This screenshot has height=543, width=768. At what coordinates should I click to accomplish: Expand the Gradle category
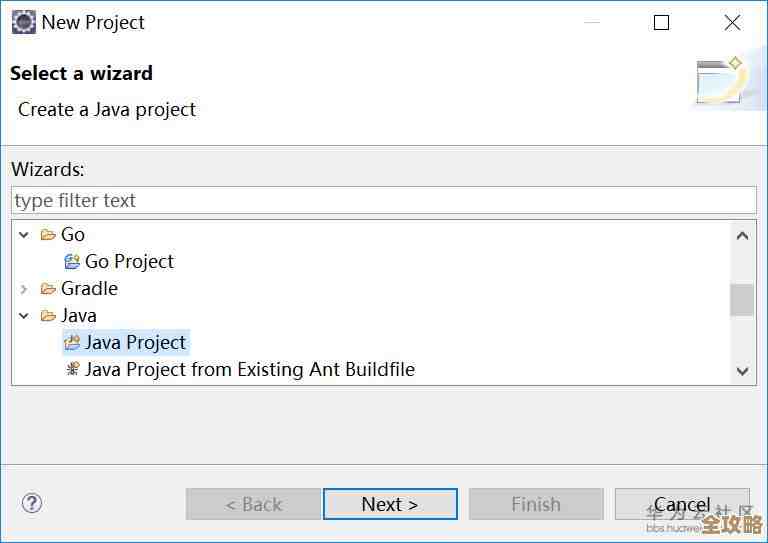click(x=24, y=289)
